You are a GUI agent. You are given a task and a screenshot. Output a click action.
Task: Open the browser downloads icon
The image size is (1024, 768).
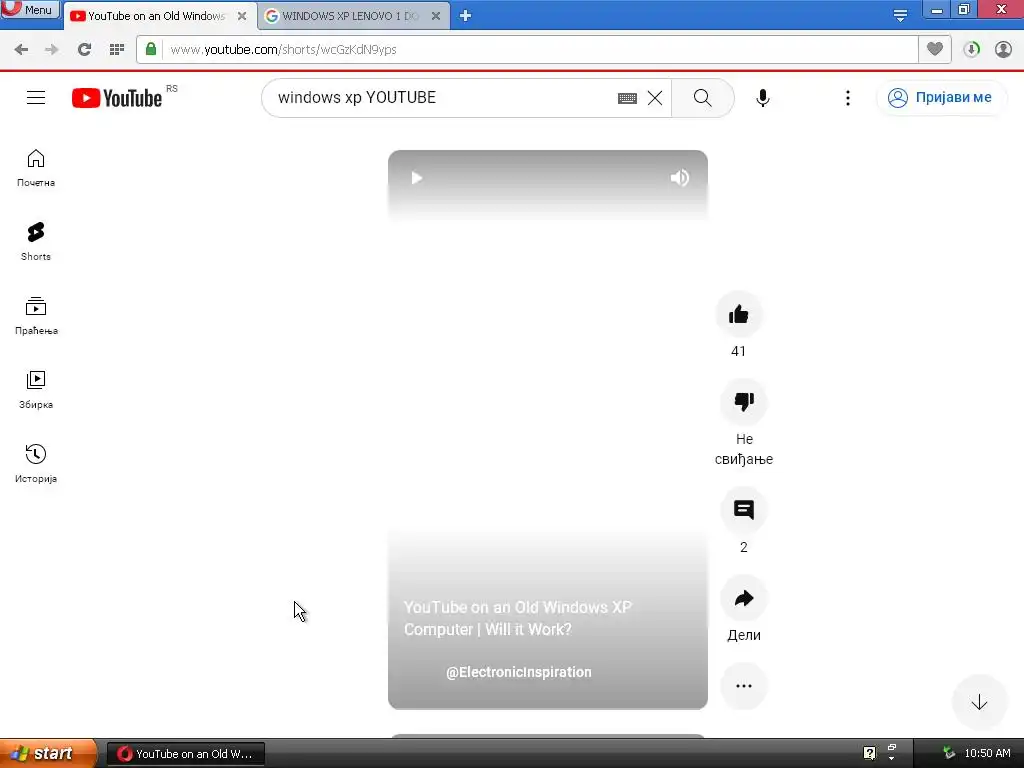click(971, 49)
